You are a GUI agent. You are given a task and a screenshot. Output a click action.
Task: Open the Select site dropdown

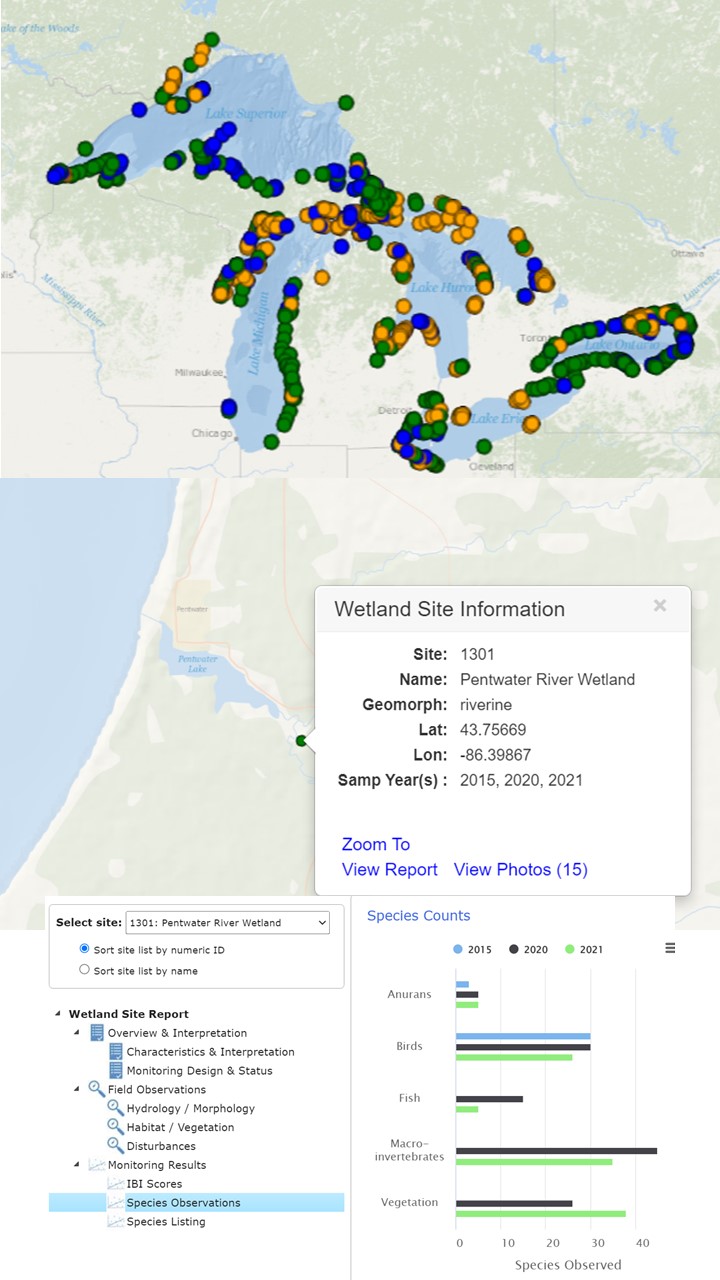tap(227, 922)
